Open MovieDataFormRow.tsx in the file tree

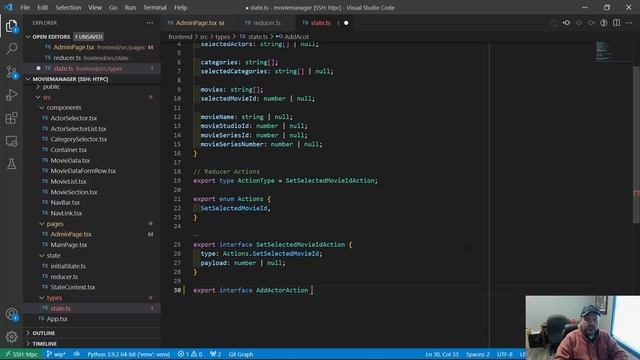83,171
